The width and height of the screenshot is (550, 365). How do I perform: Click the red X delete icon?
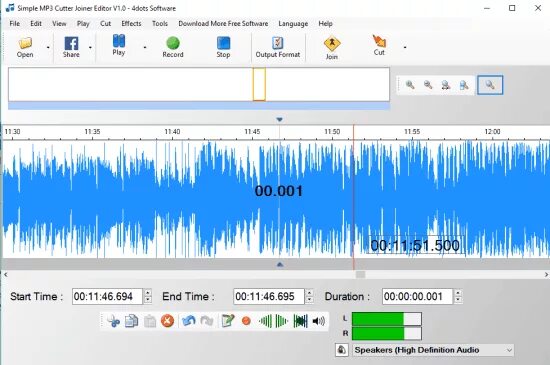167,321
